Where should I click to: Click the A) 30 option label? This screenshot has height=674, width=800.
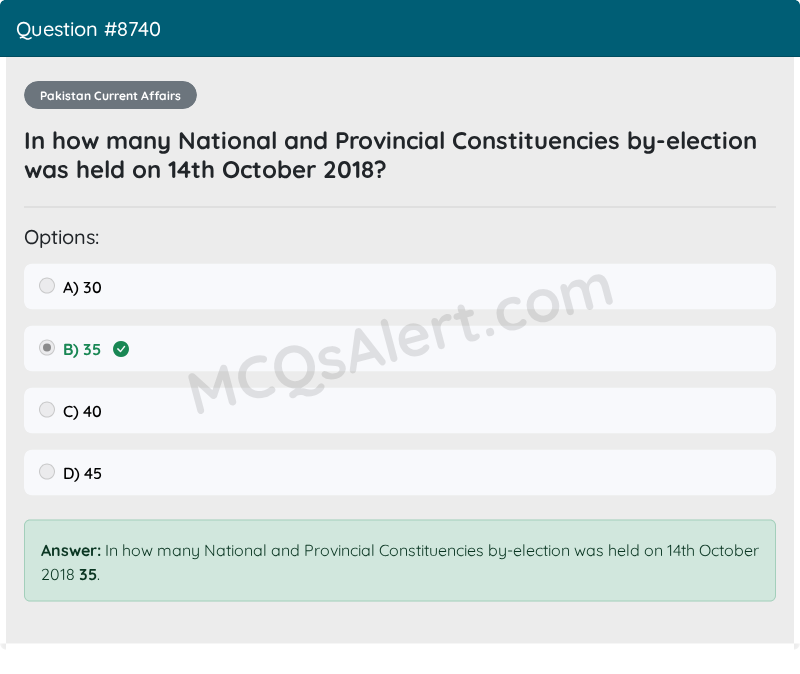[82, 288]
